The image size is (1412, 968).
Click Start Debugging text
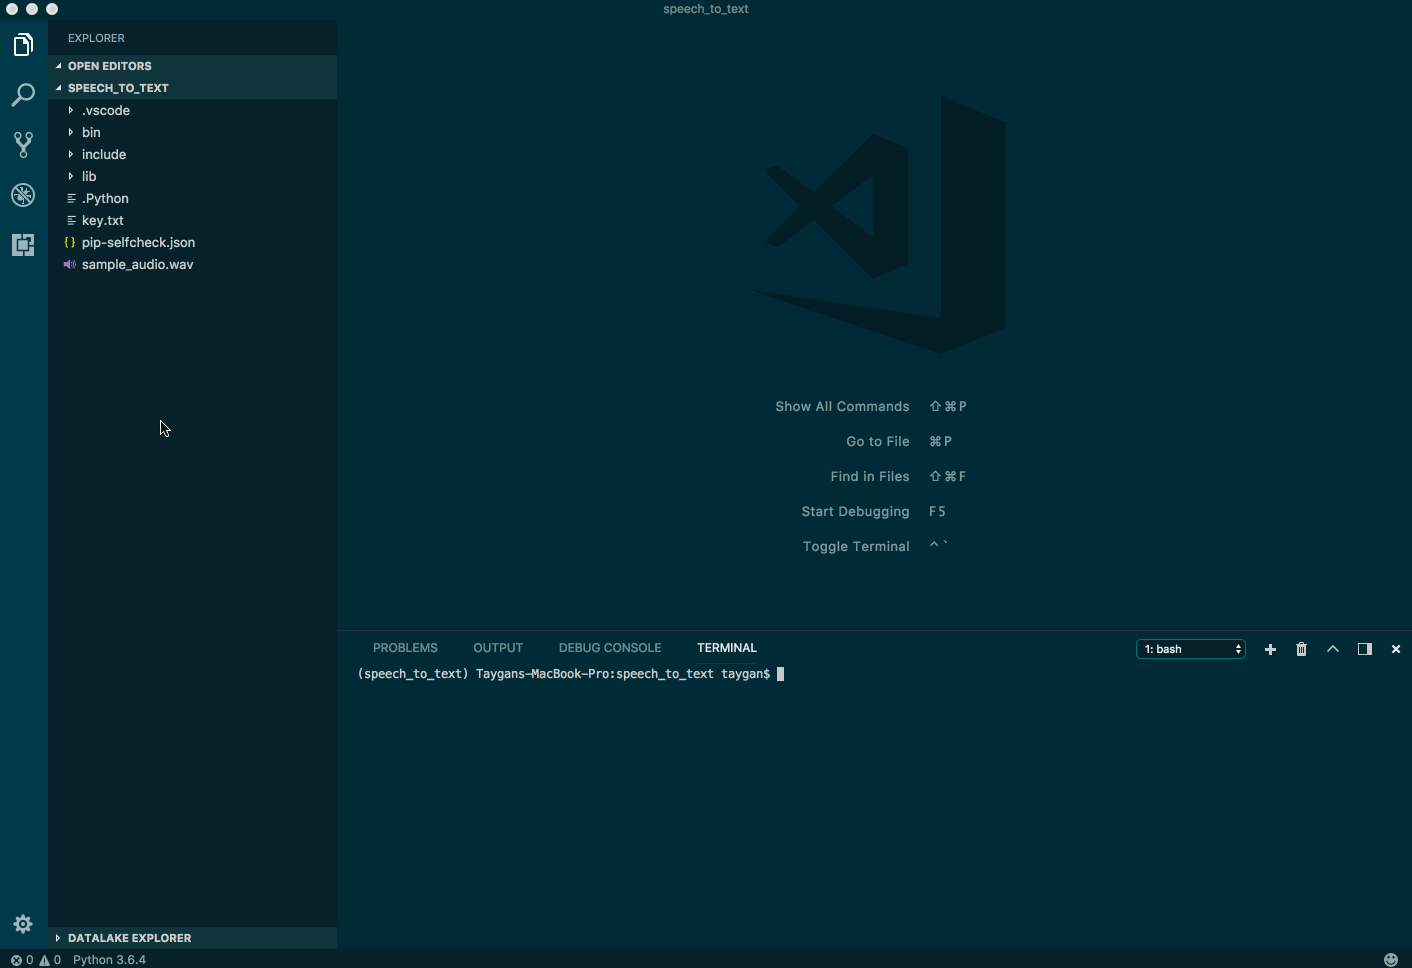coord(855,512)
